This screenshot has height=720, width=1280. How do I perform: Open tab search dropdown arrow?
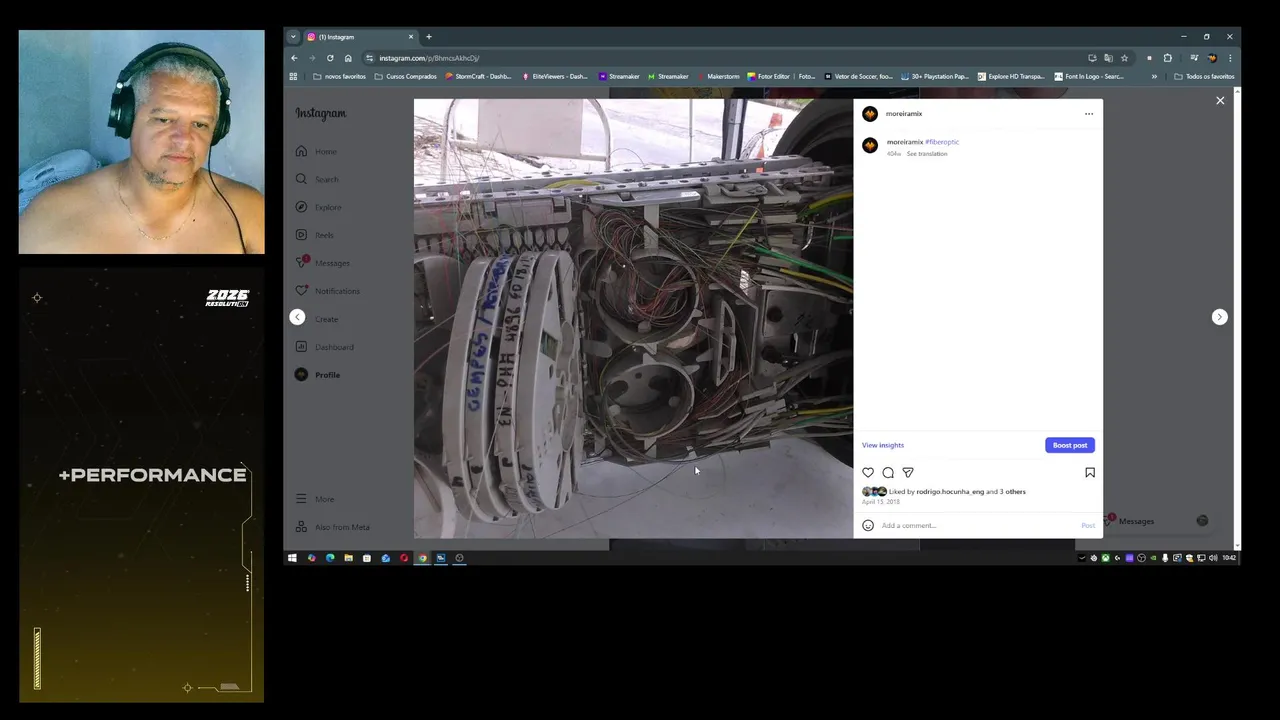pyautogui.click(x=293, y=37)
